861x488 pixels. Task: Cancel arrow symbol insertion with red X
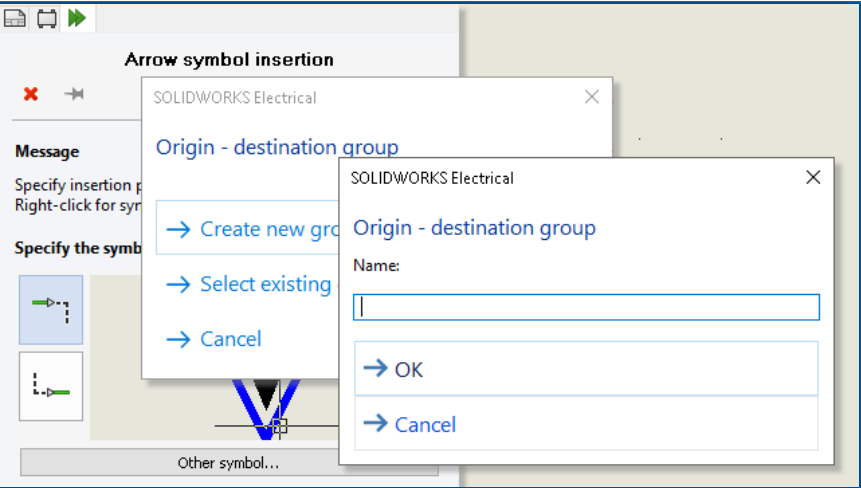tap(31, 94)
